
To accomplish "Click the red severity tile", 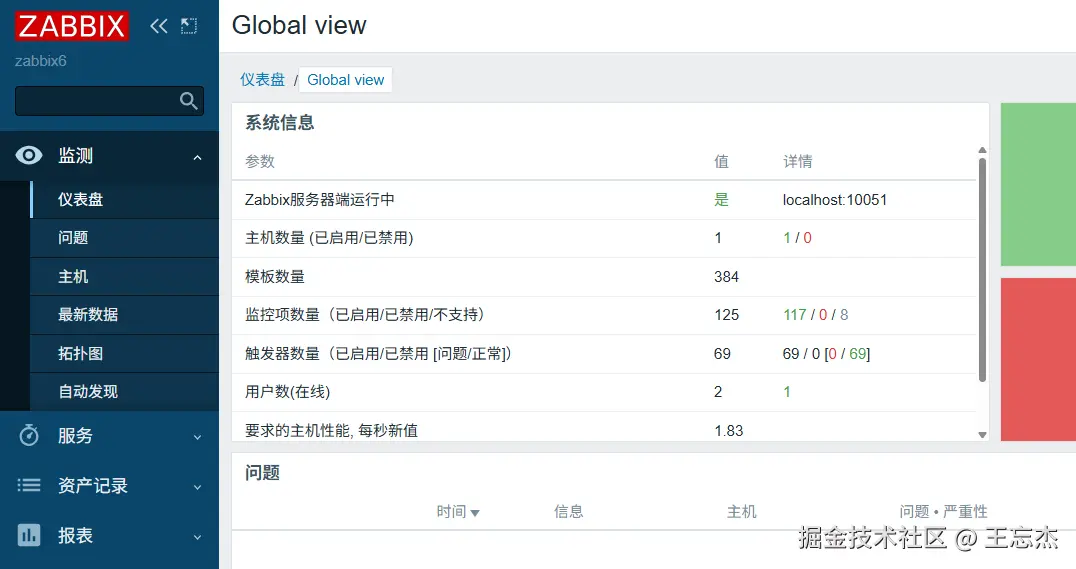I will [x=1038, y=359].
